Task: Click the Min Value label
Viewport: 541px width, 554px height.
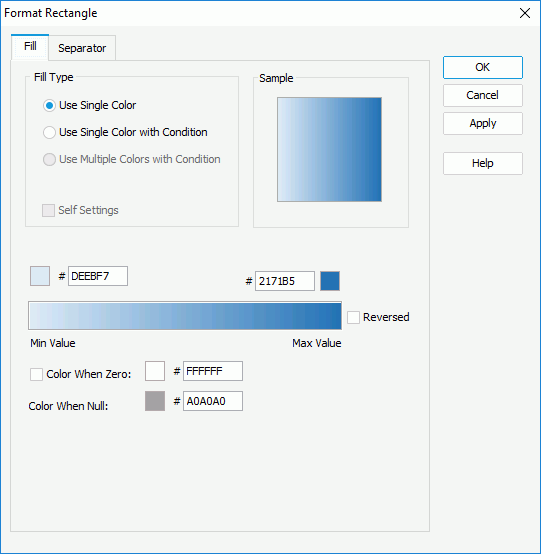Action: (53, 343)
